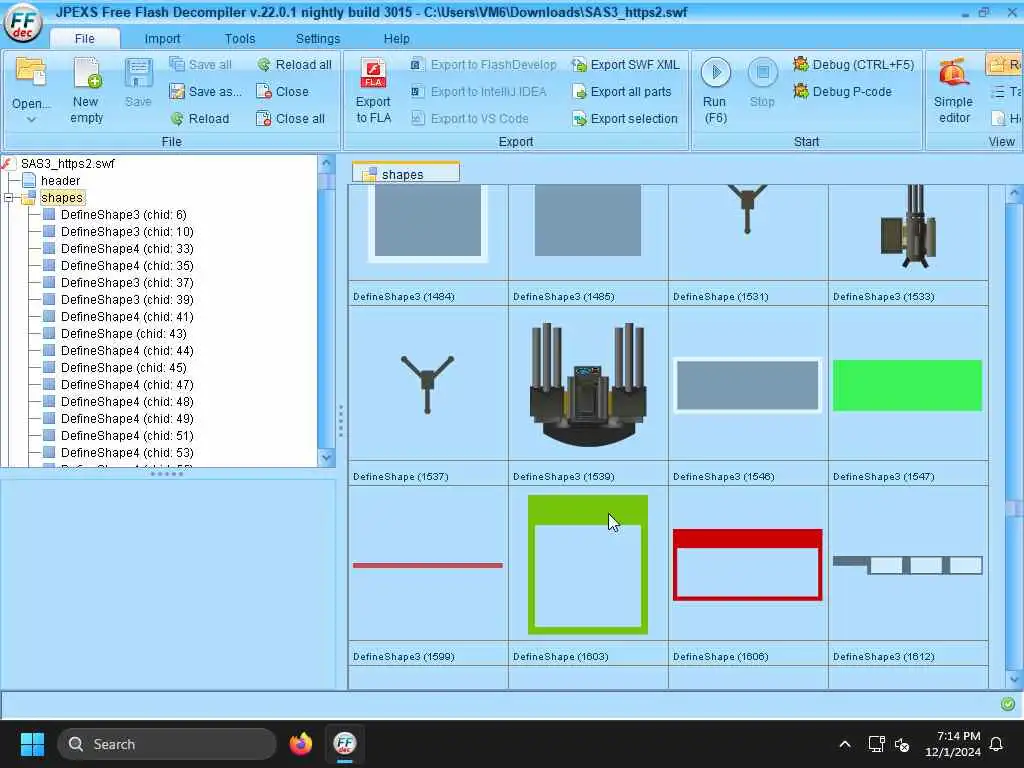Click the Open file folder icon
Screen dimensions: 1024x768
[31, 73]
